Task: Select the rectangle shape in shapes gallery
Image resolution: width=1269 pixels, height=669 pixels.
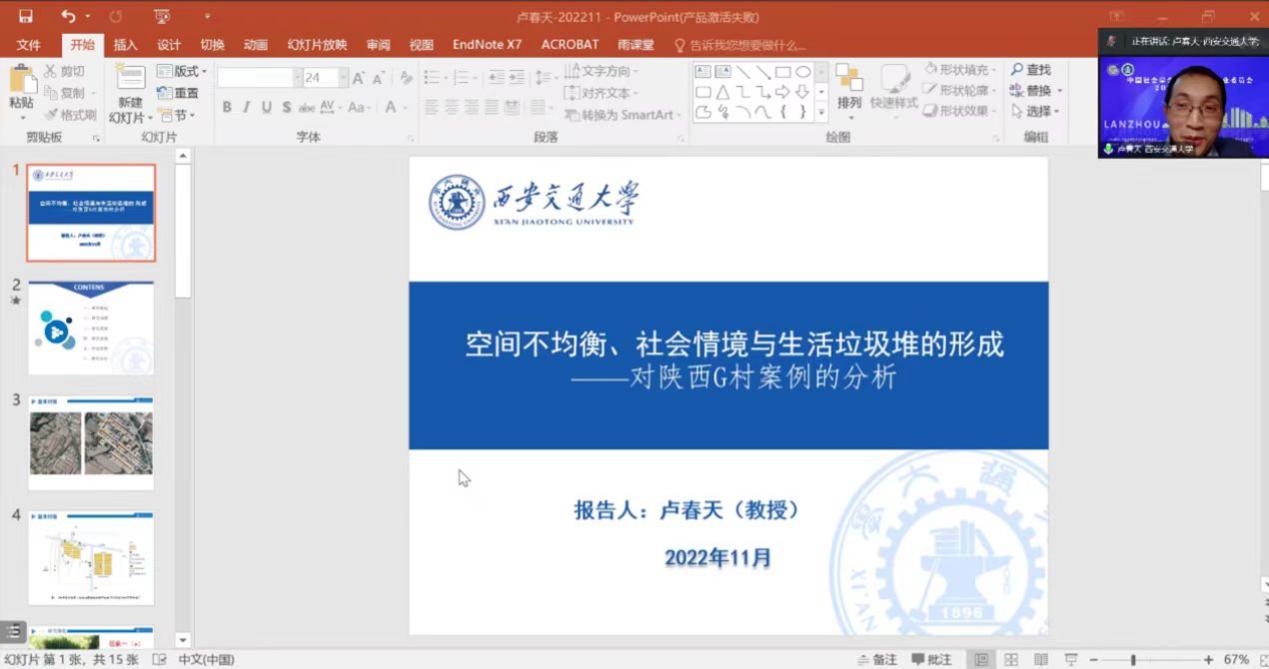Action: 783,72
